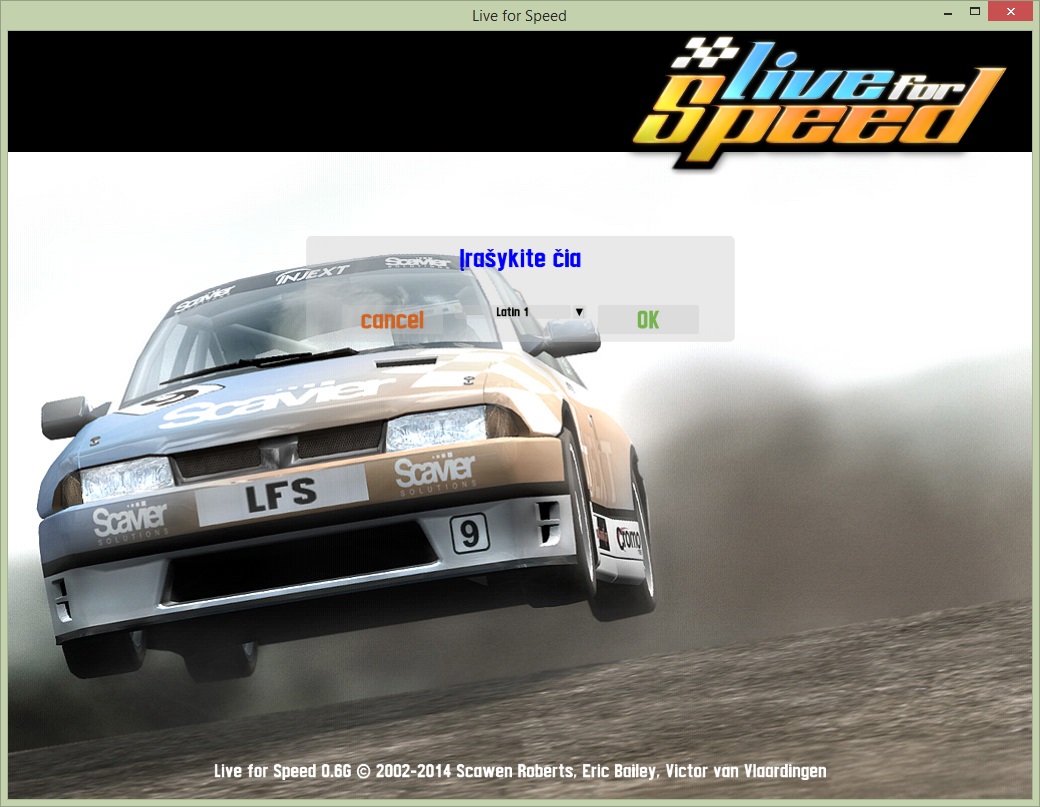Click the orange cancel button
The height and width of the screenshot is (807, 1040).
(392, 320)
